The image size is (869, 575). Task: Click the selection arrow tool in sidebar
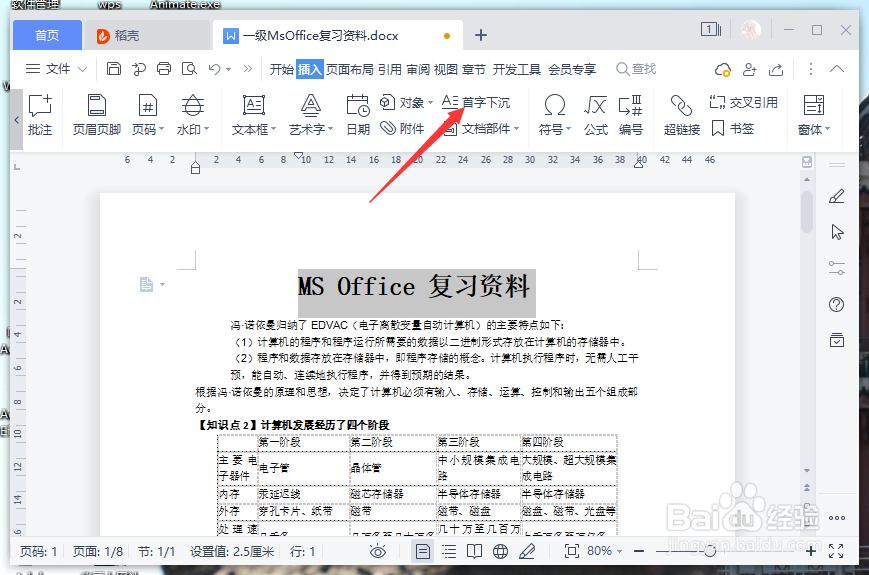pyautogui.click(x=837, y=232)
